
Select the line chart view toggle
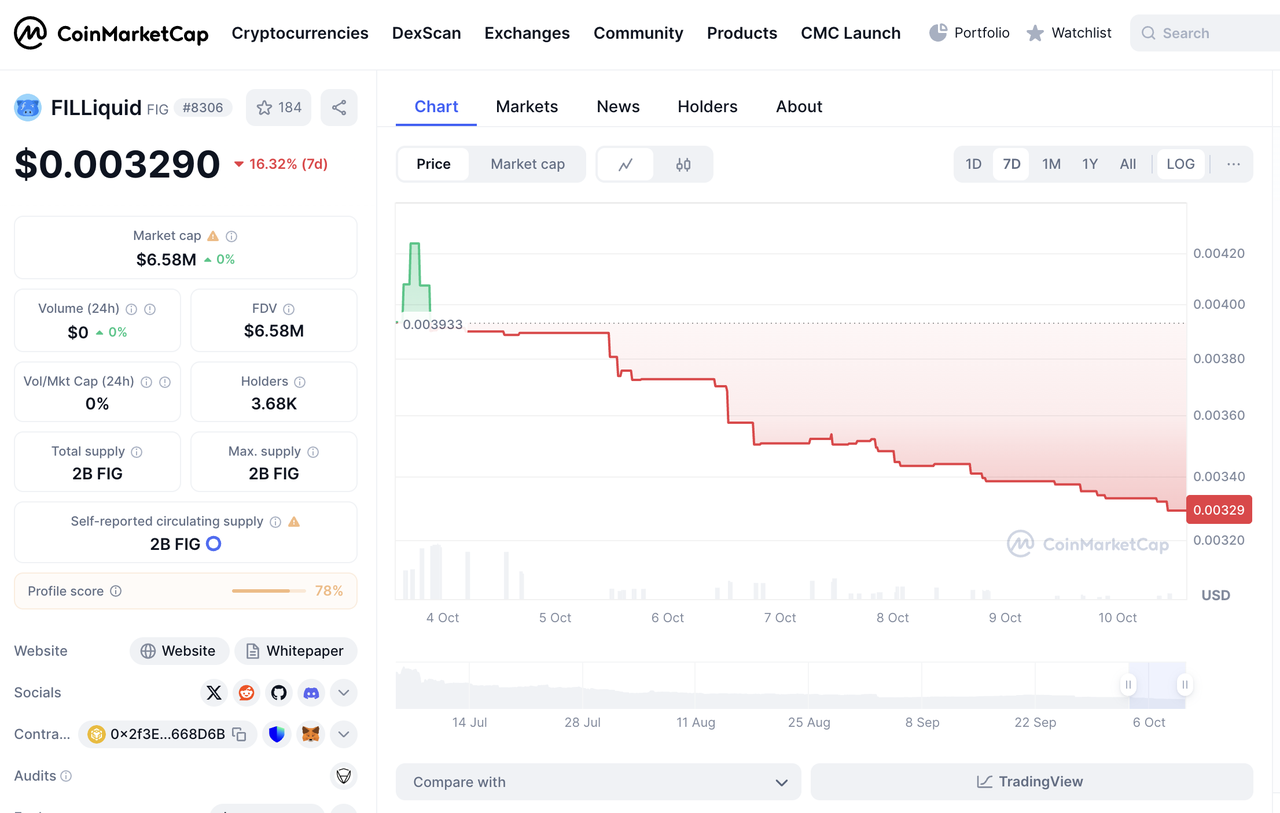[626, 164]
